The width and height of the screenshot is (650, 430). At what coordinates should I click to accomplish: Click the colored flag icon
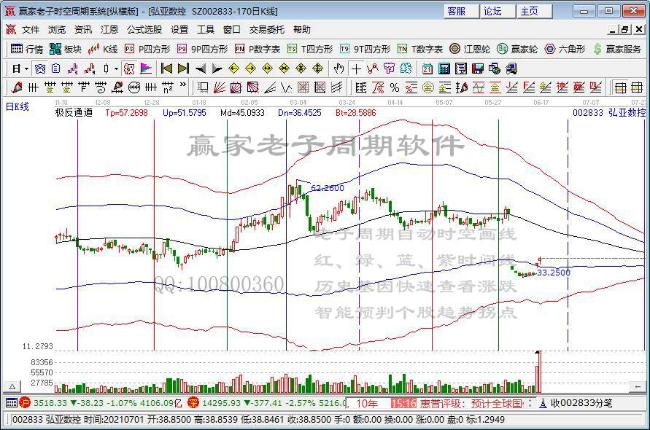146,68
